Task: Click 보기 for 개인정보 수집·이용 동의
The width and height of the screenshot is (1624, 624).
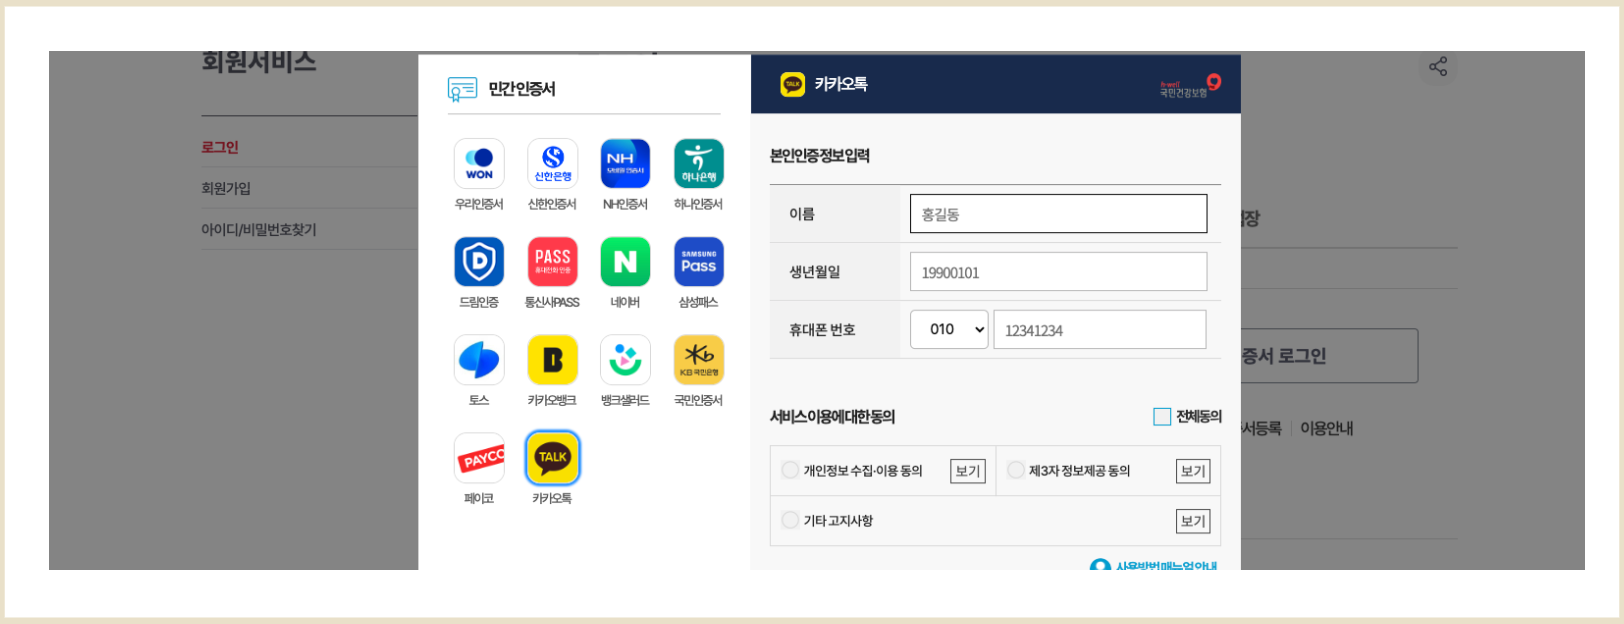Action: [968, 471]
